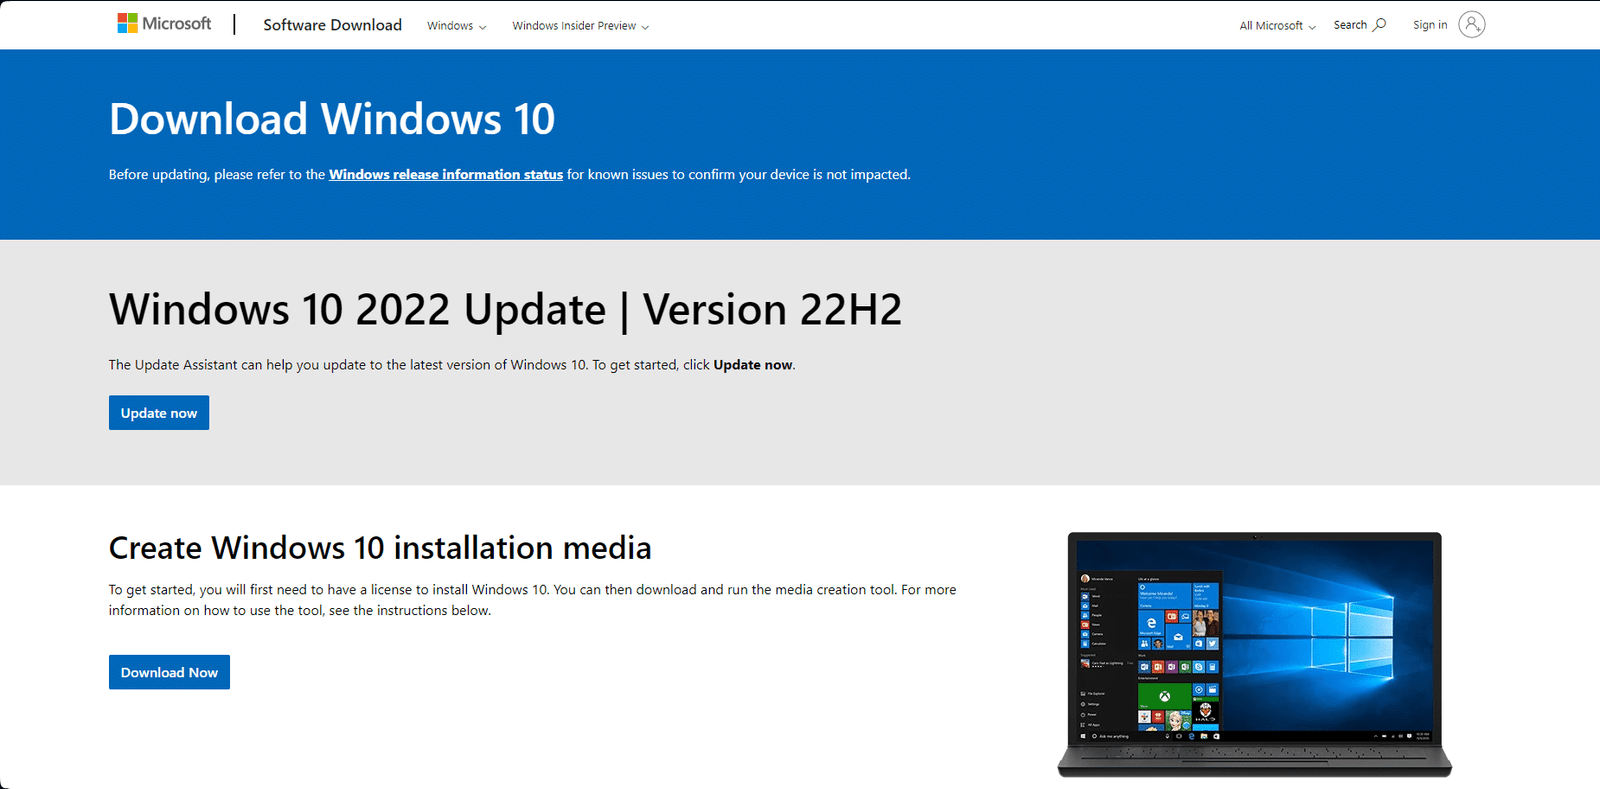Click the Update now button
The image size is (1600, 789).
tap(159, 413)
